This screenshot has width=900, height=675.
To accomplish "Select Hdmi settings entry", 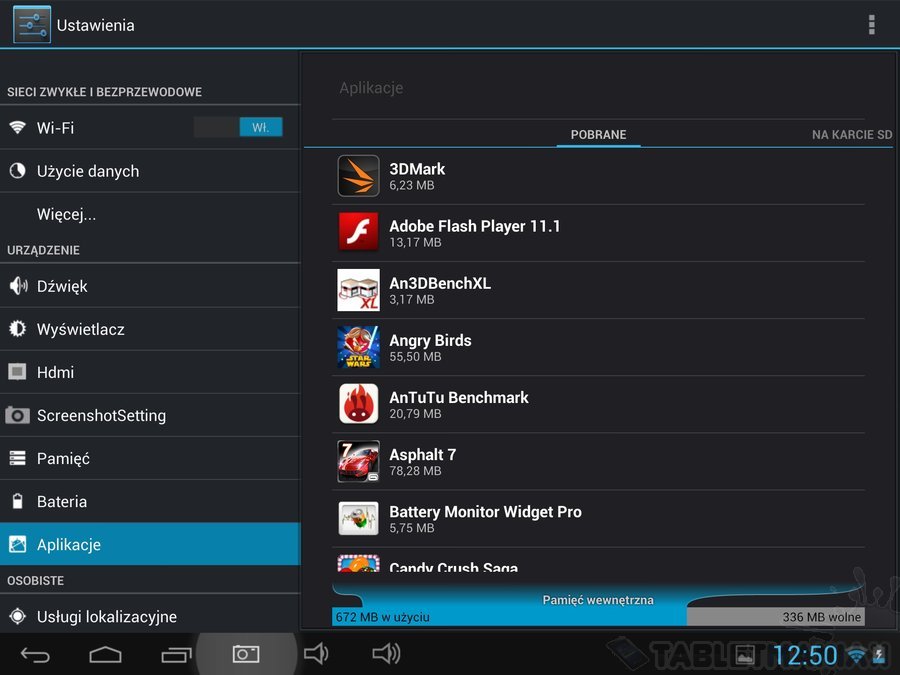I will [150, 372].
